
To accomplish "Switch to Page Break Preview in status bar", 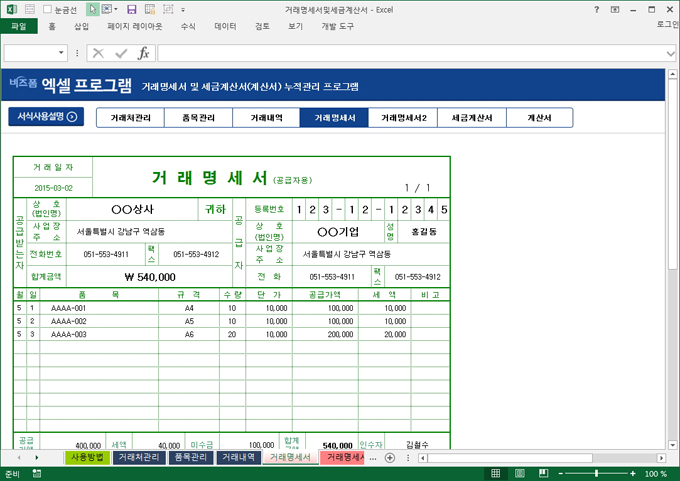I will [x=543, y=474].
